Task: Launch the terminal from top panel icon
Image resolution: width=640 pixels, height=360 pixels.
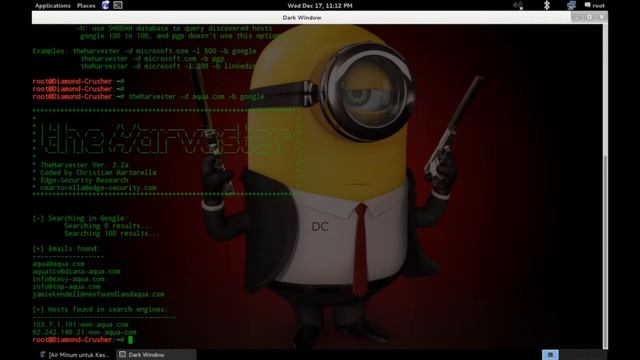Action: (118, 5)
